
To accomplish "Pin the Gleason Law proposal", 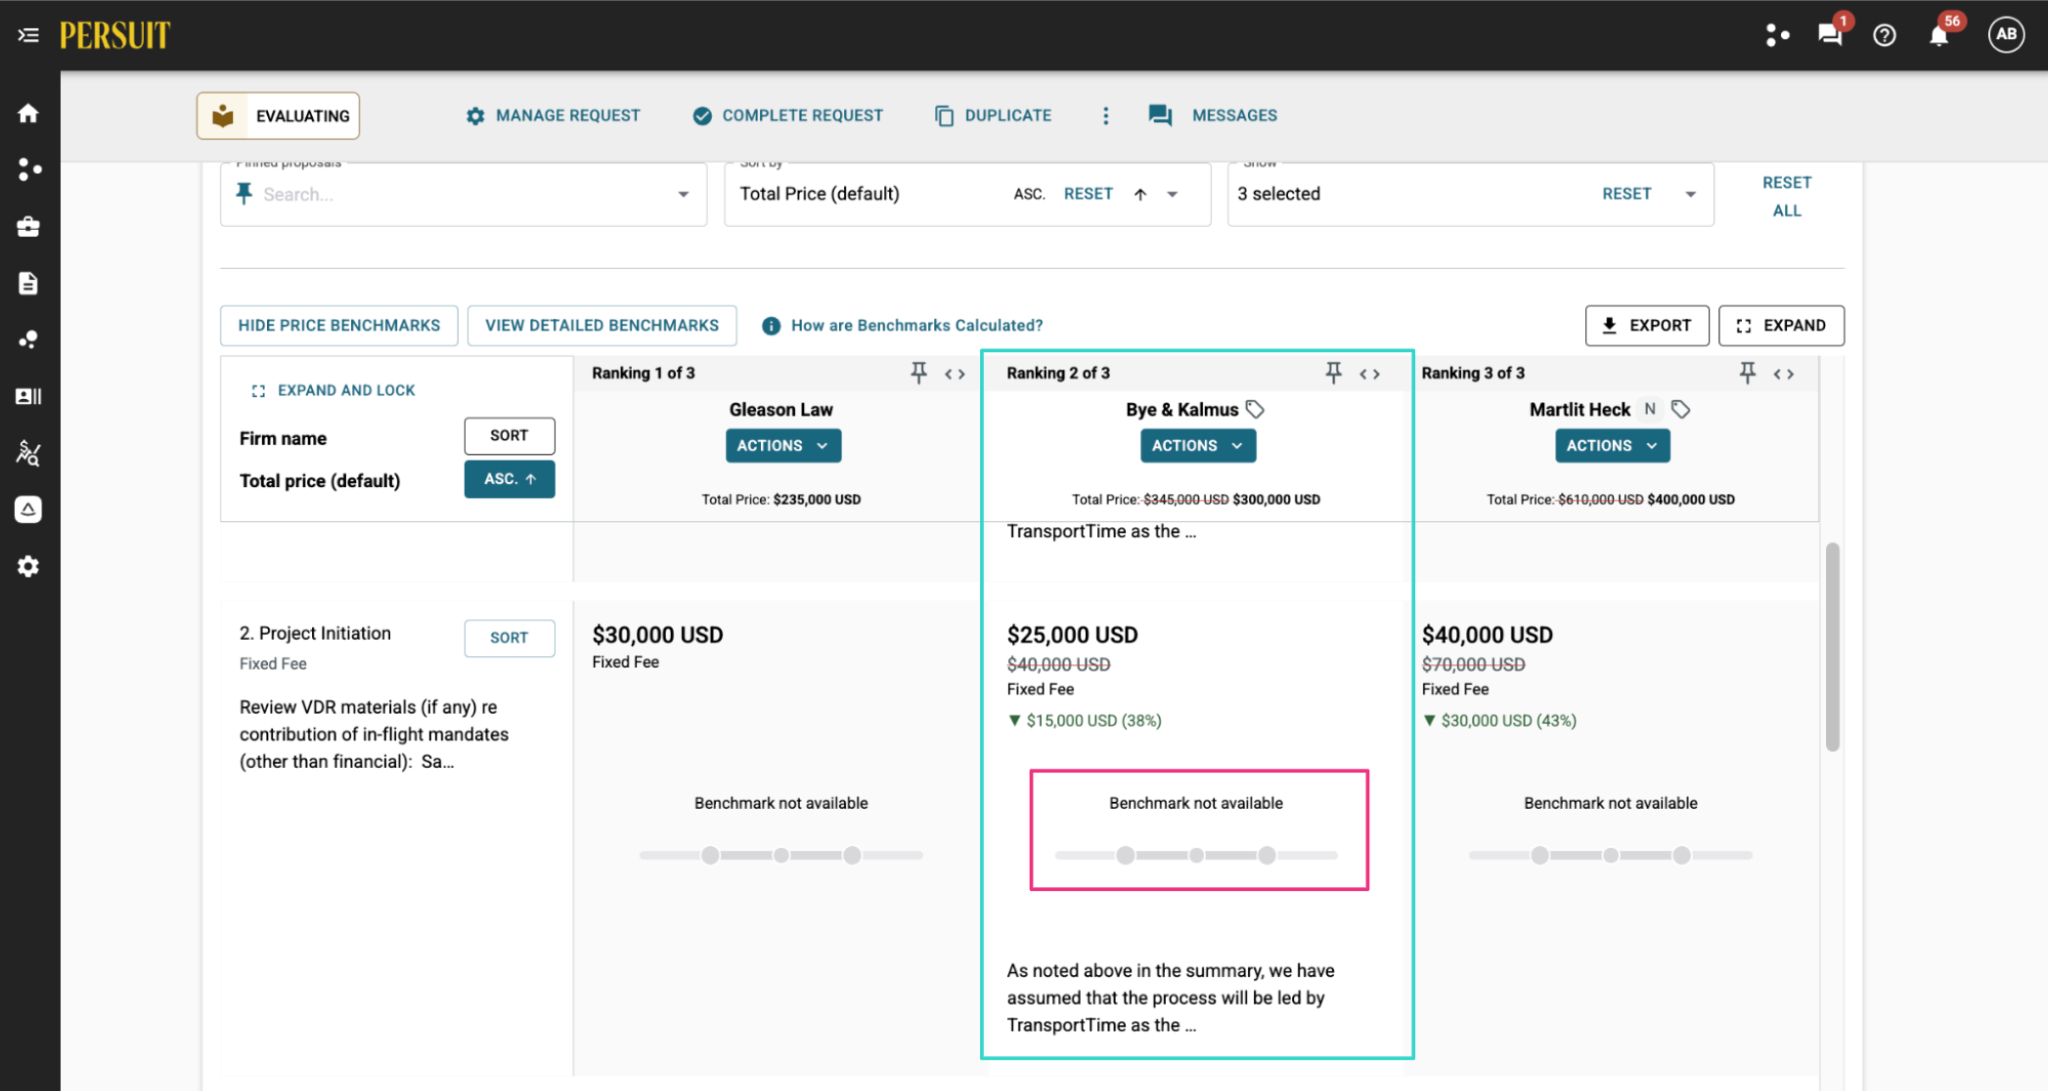I will pos(919,373).
